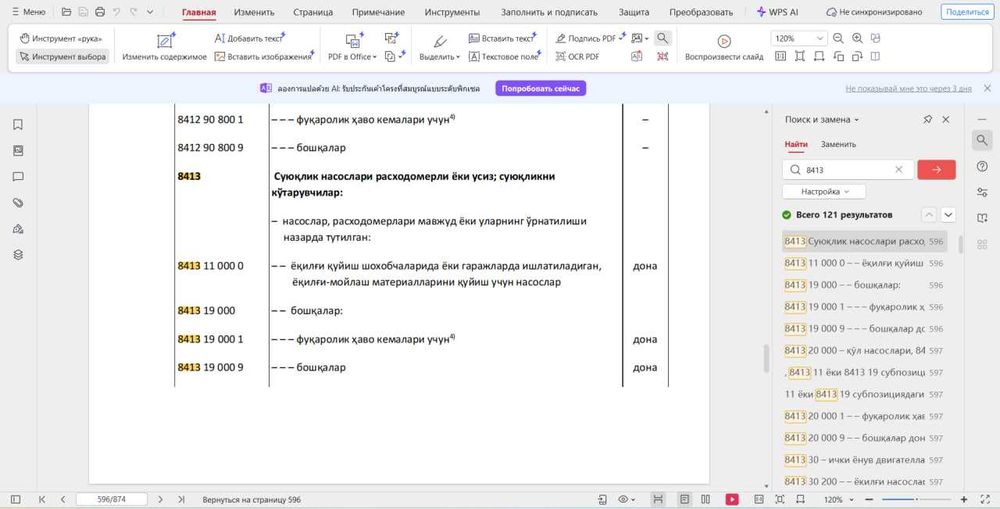This screenshot has height=509, width=1000.
Task: Open the Меню main menu
Action: [x=29, y=12]
